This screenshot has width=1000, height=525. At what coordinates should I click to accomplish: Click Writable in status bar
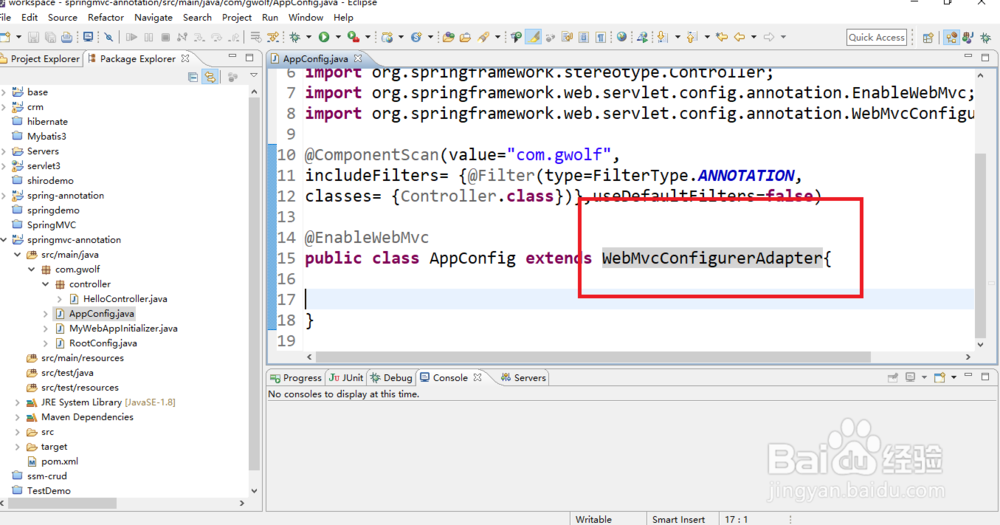coord(593,519)
